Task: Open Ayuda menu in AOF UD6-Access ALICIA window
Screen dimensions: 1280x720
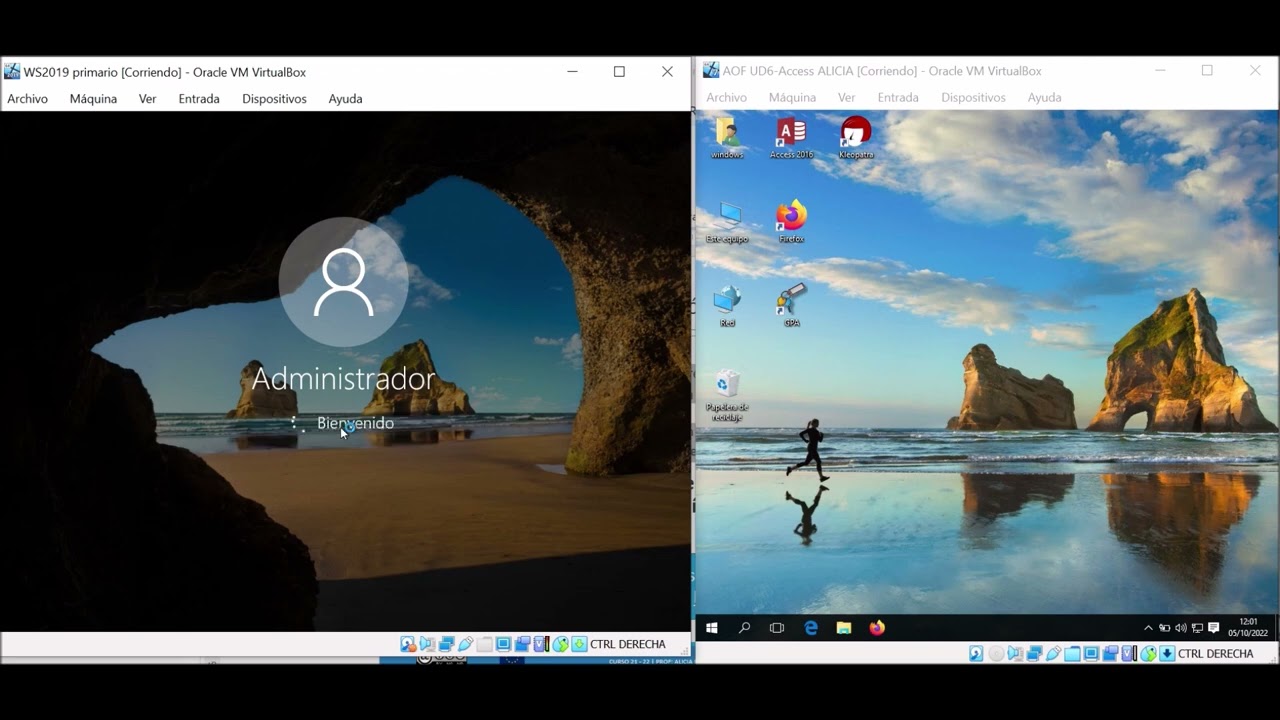Action: 1044,97
